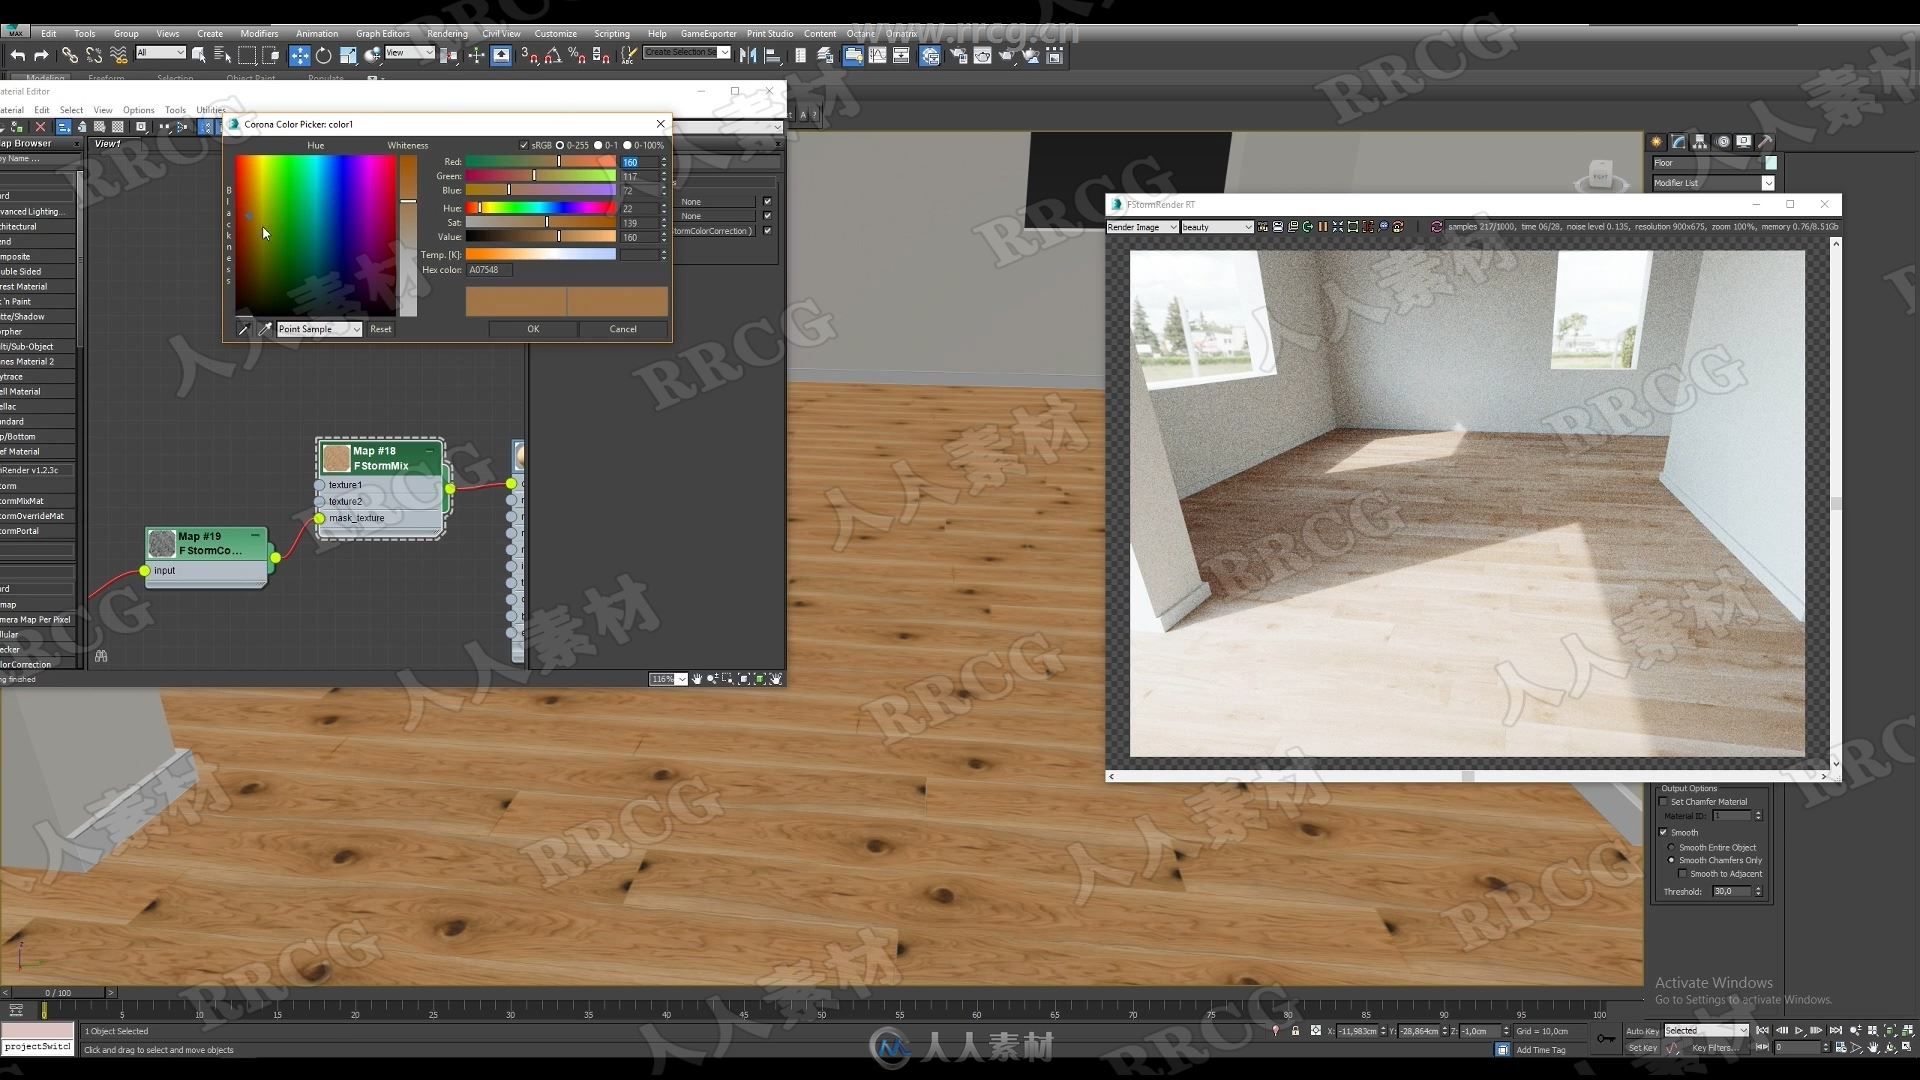Open the 116% zoom dropdown in Material Editor
Image resolution: width=1920 pixels, height=1080 pixels.
click(668, 679)
